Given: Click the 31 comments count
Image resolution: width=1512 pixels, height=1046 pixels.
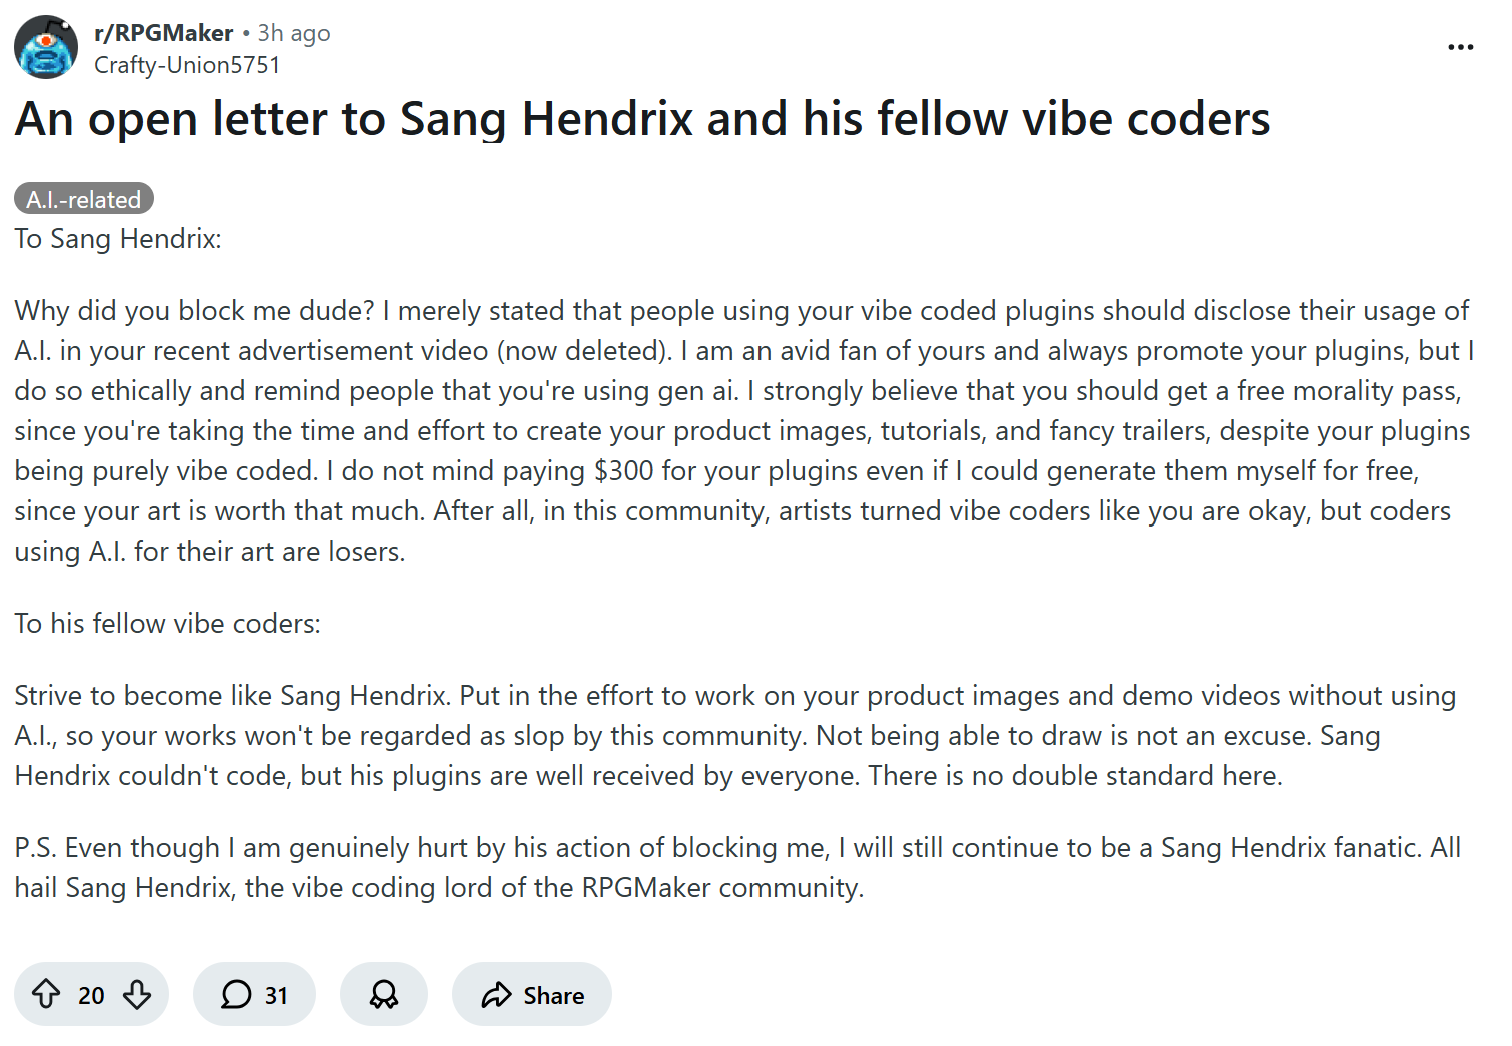Looking at the screenshot, I should 276,995.
